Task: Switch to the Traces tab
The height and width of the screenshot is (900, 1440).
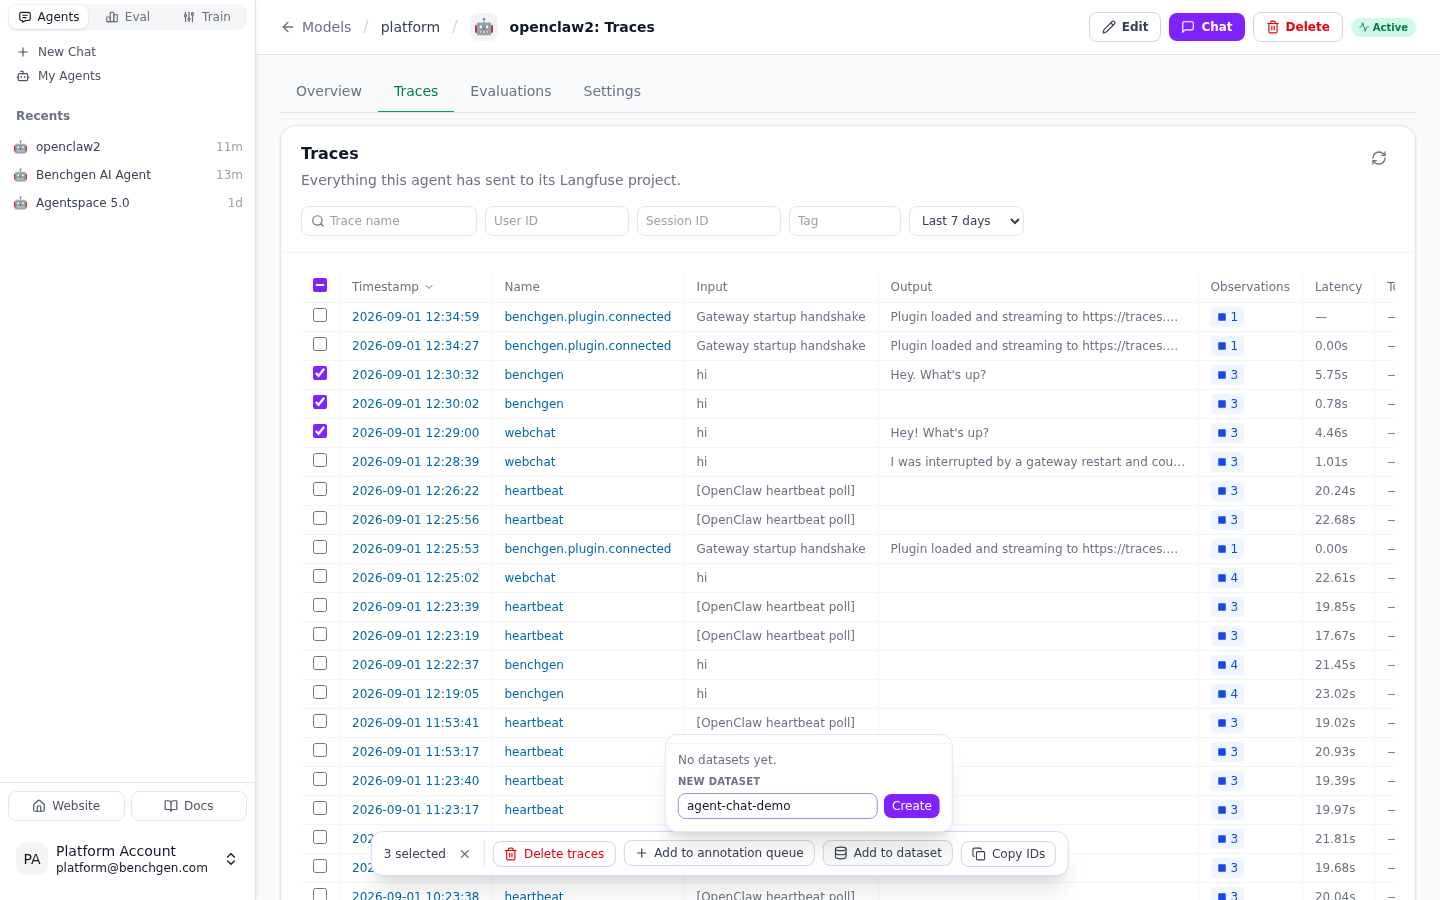Action: tap(416, 91)
